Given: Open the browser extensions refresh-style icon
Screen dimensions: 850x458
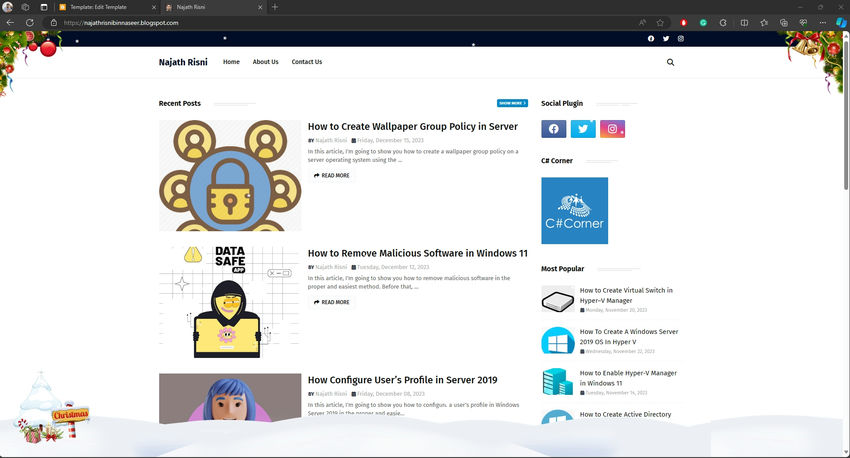Looking at the screenshot, I should tap(723, 23).
